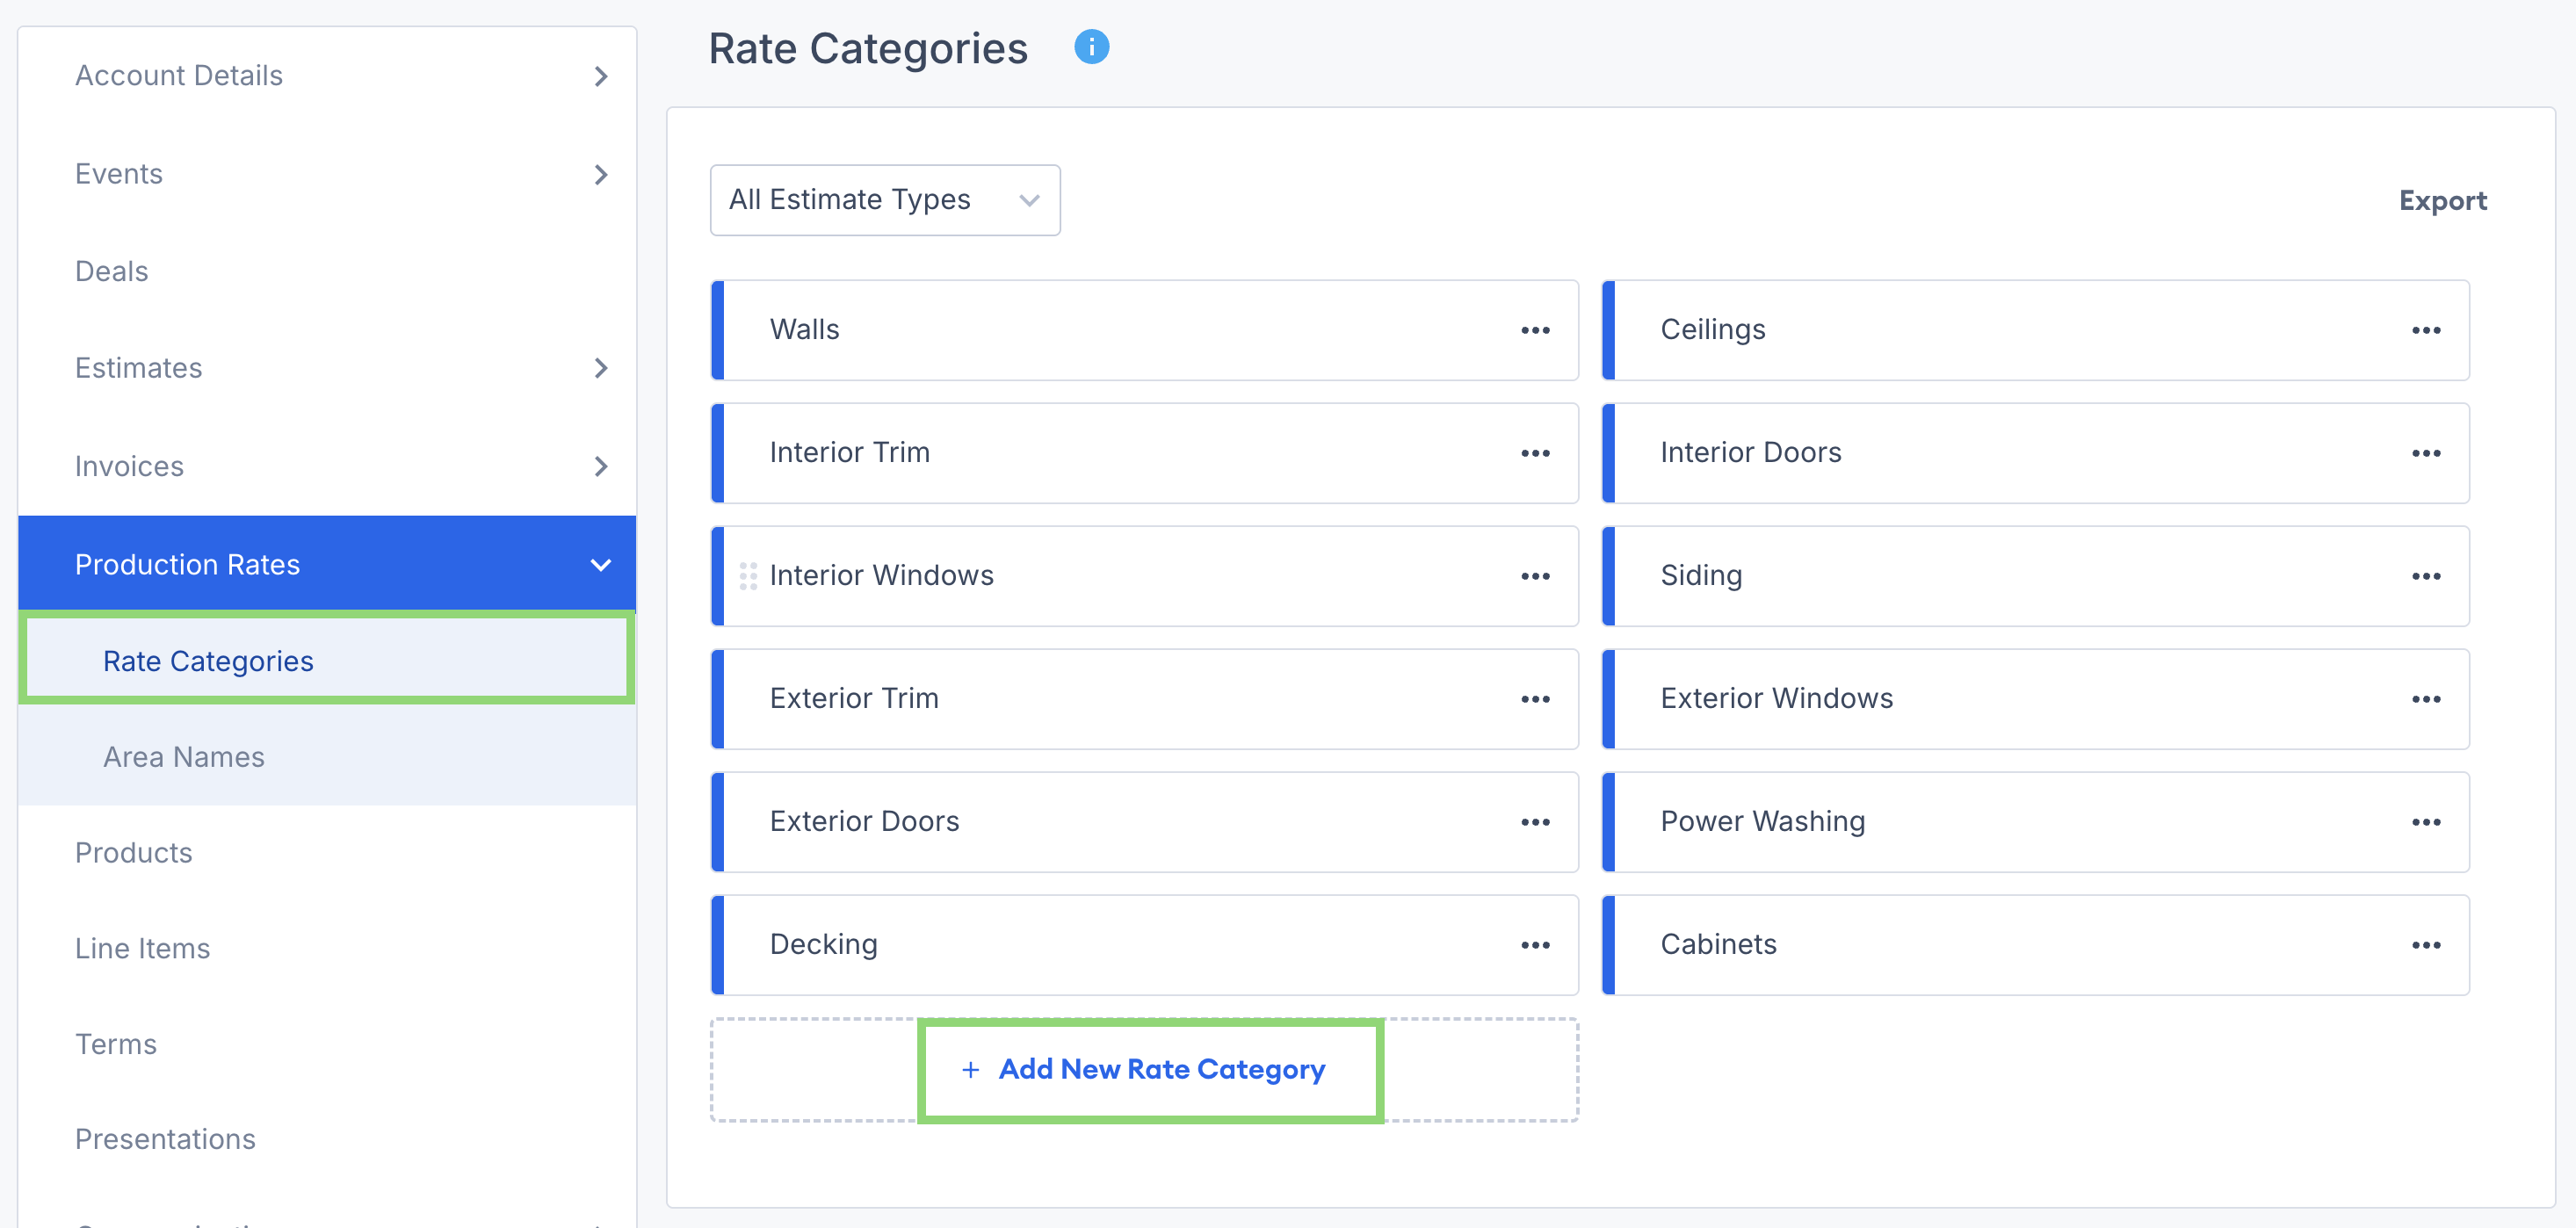
Task: Open Line Items in the sidebar
Action: pos(327,948)
